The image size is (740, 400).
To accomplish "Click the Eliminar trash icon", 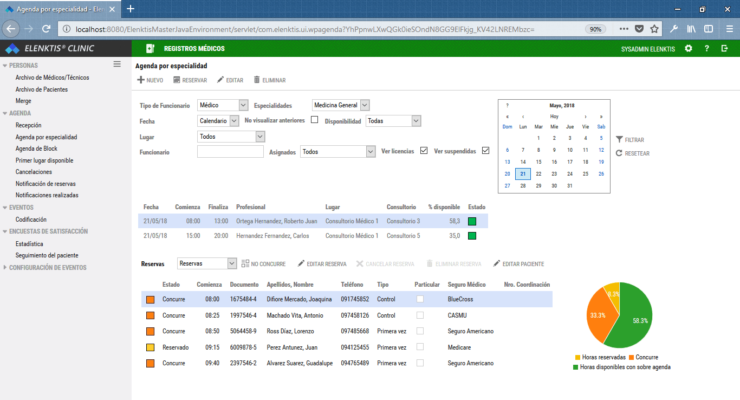I will (x=256, y=79).
